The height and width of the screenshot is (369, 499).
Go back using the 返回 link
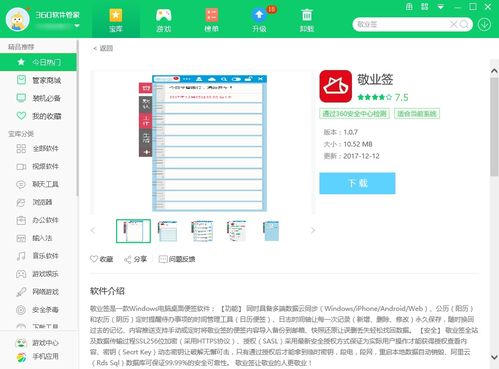103,48
